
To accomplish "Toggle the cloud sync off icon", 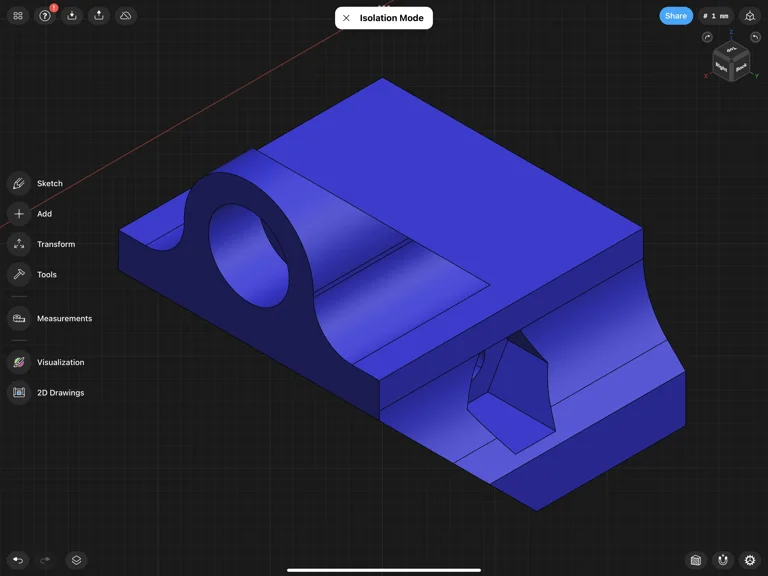I will tap(125, 16).
